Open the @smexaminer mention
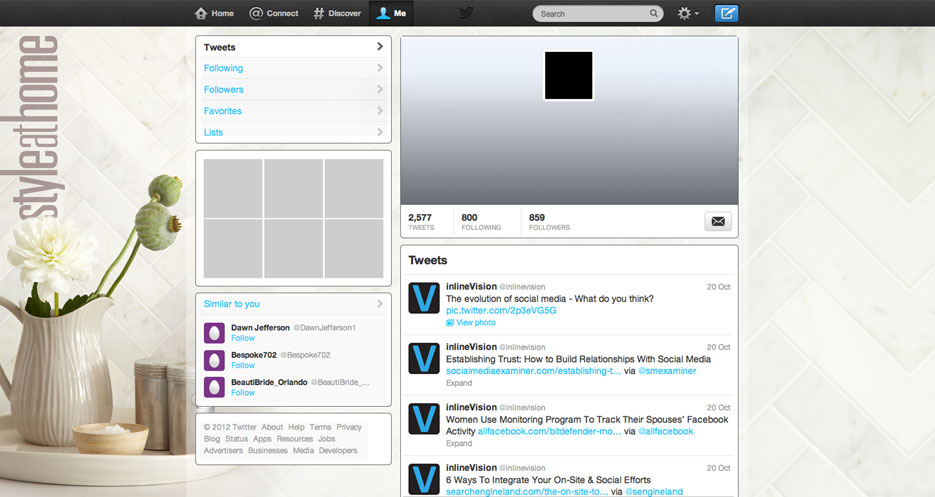 pos(667,371)
